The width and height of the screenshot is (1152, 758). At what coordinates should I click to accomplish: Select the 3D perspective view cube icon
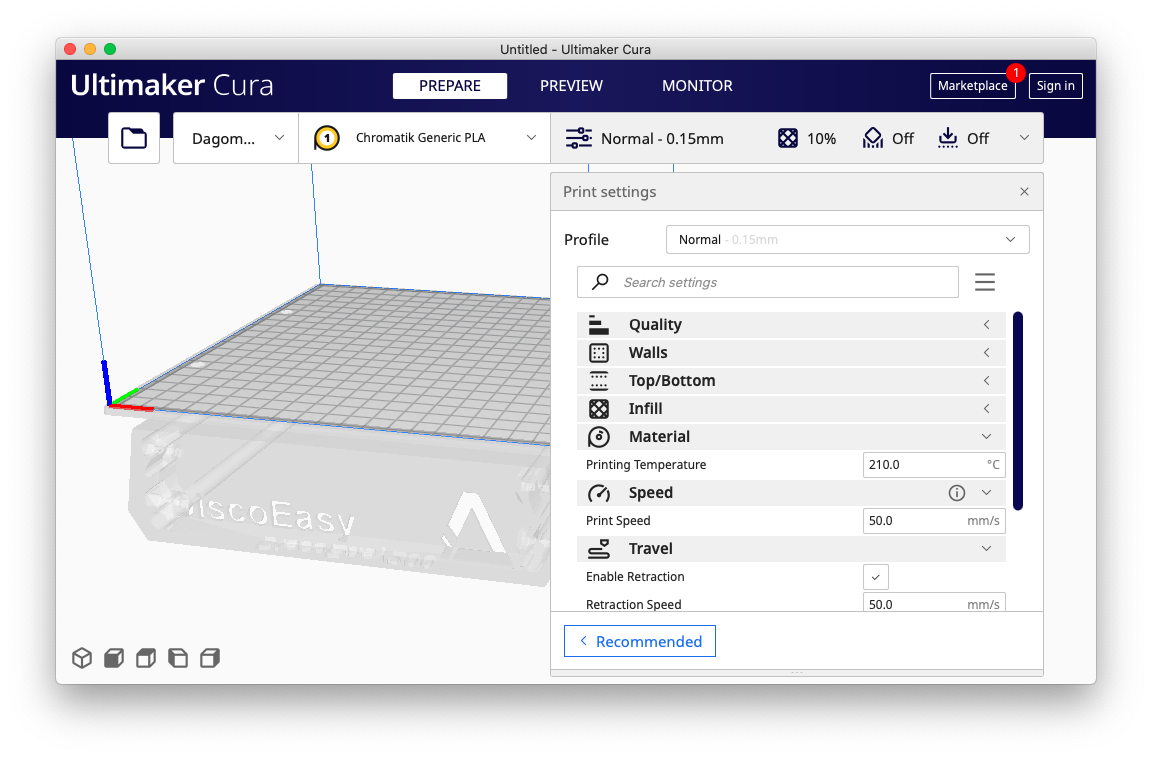click(x=82, y=658)
